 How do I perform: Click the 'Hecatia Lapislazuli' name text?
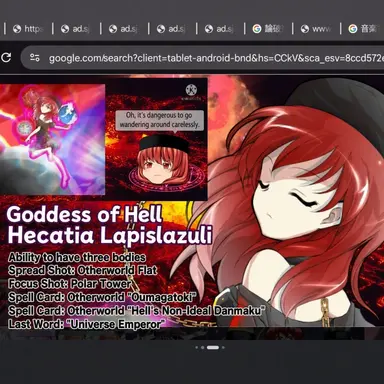click(x=110, y=235)
